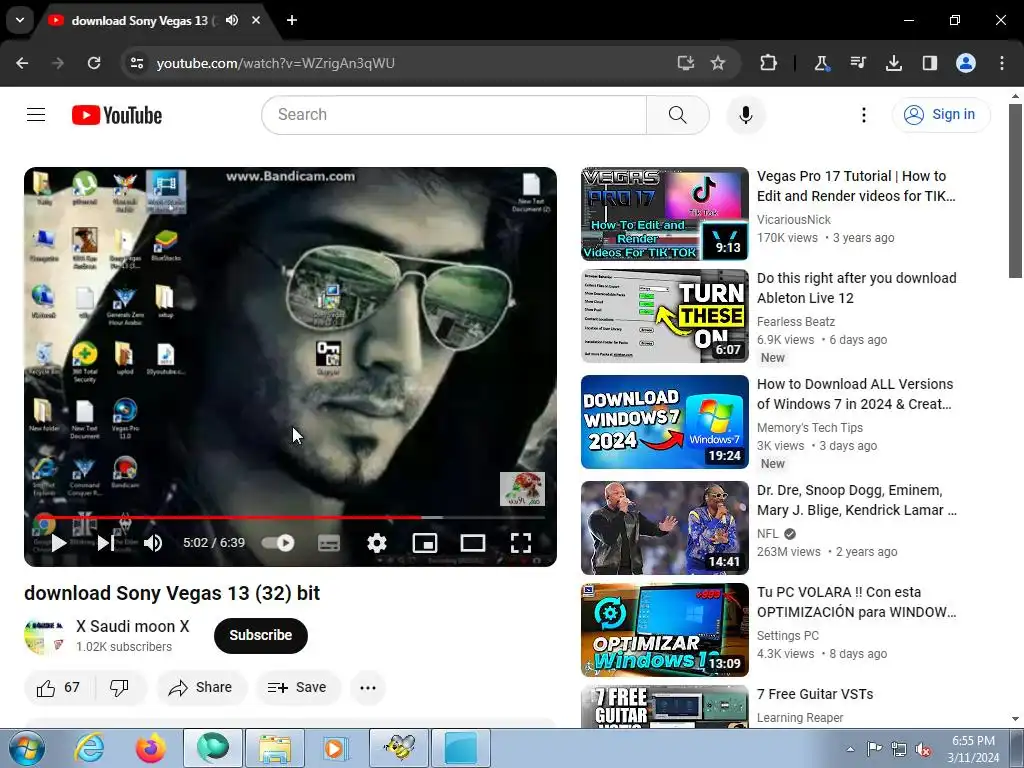Like the video with 67 likes
1024x768 pixels.
59,688
